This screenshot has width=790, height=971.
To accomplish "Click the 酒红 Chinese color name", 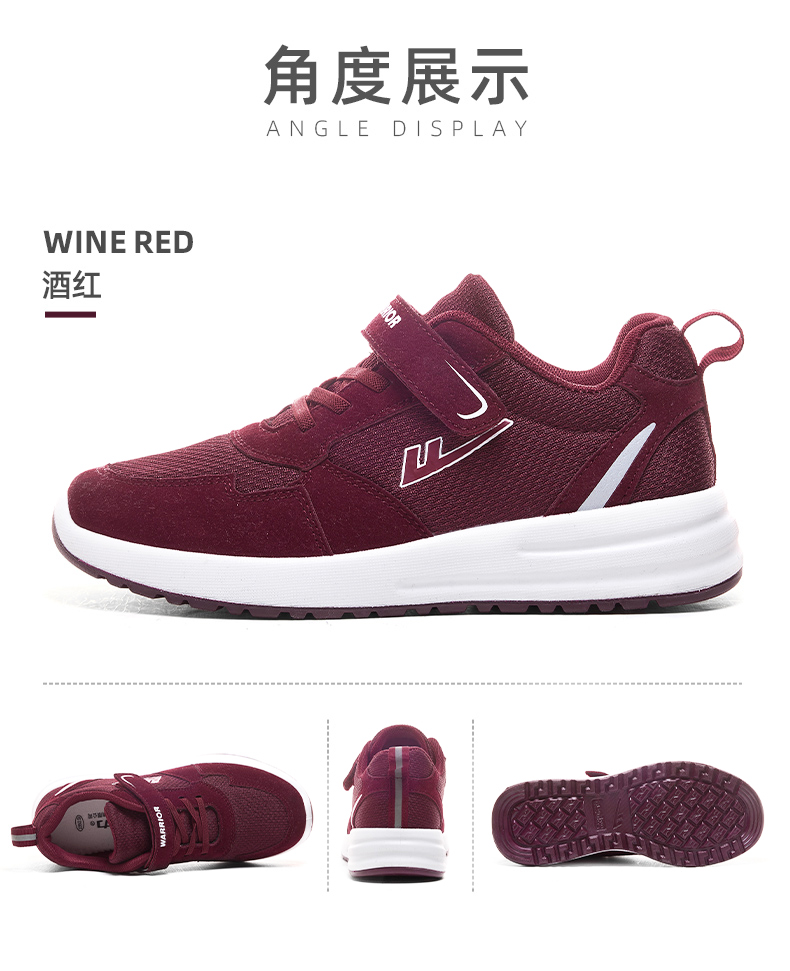I will (x=72, y=285).
